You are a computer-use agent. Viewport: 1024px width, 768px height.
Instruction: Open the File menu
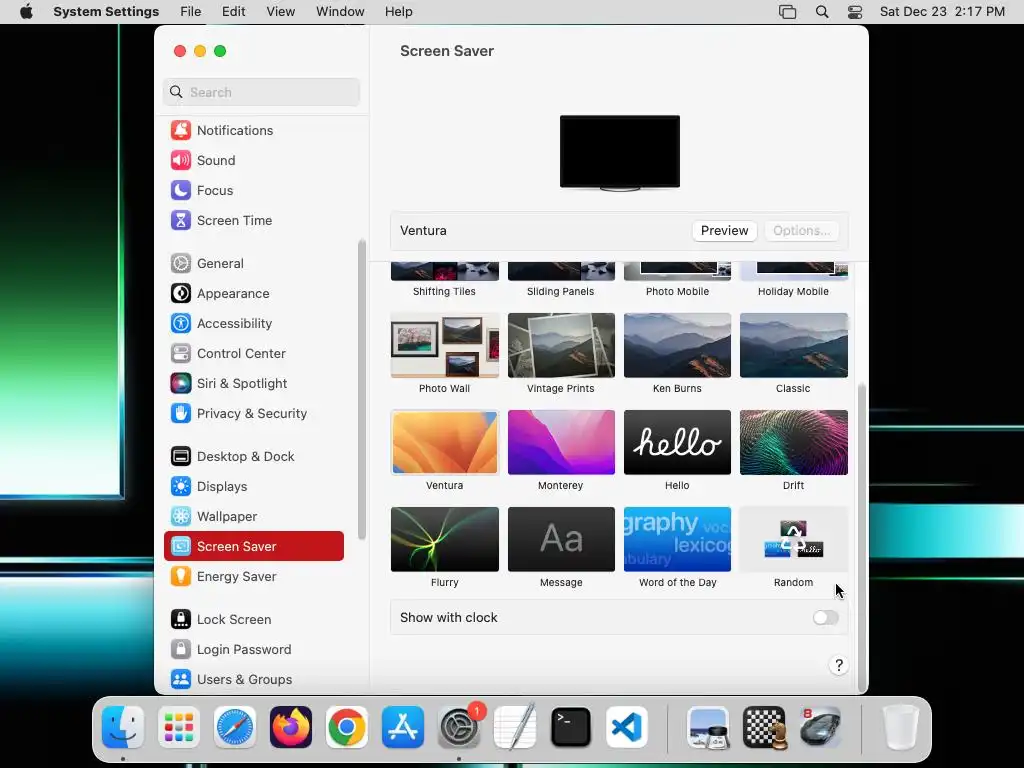[191, 12]
